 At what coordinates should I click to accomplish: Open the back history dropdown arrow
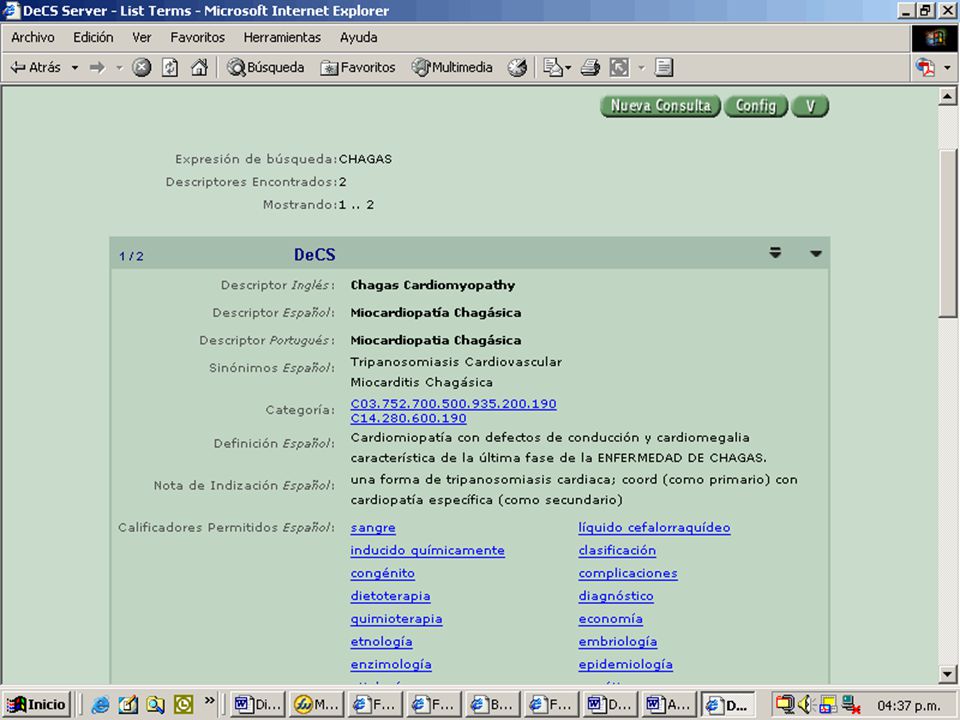tap(75, 67)
